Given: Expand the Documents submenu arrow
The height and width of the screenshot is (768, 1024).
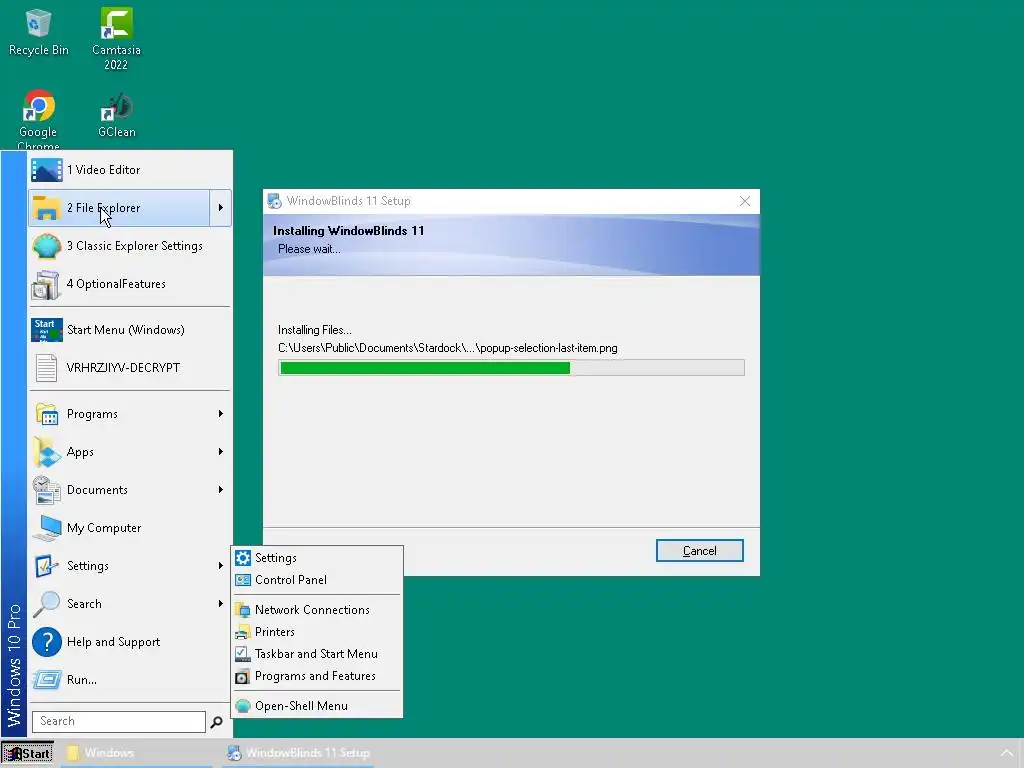Looking at the screenshot, I should (221, 490).
